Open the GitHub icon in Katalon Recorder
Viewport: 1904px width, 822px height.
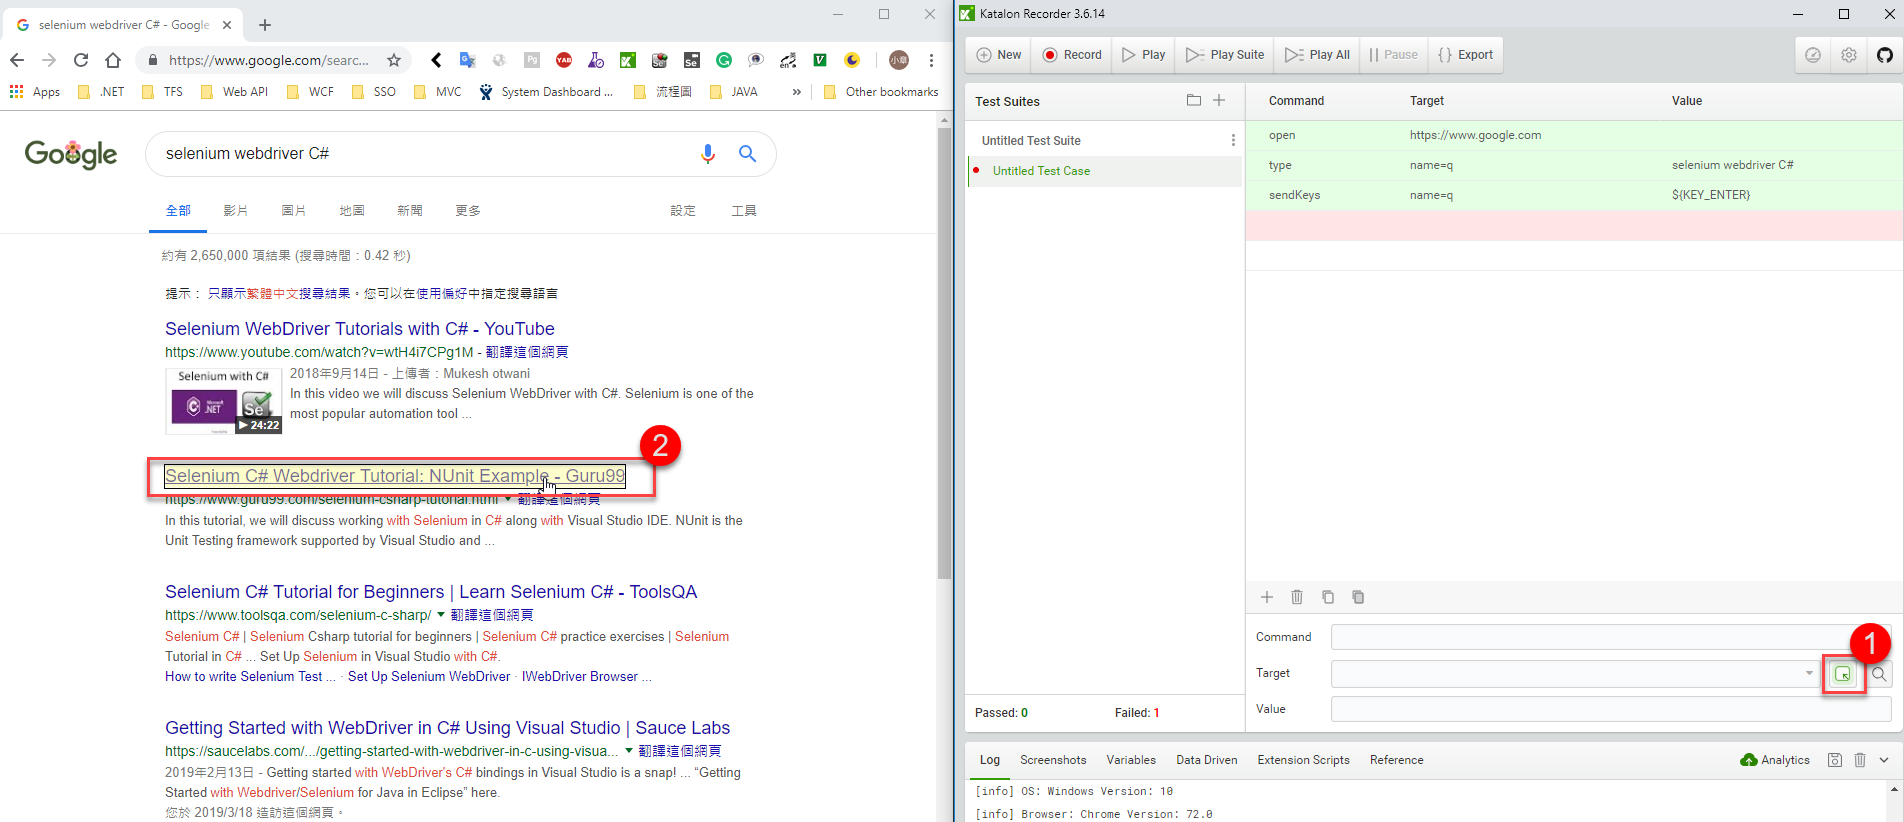pos(1885,55)
